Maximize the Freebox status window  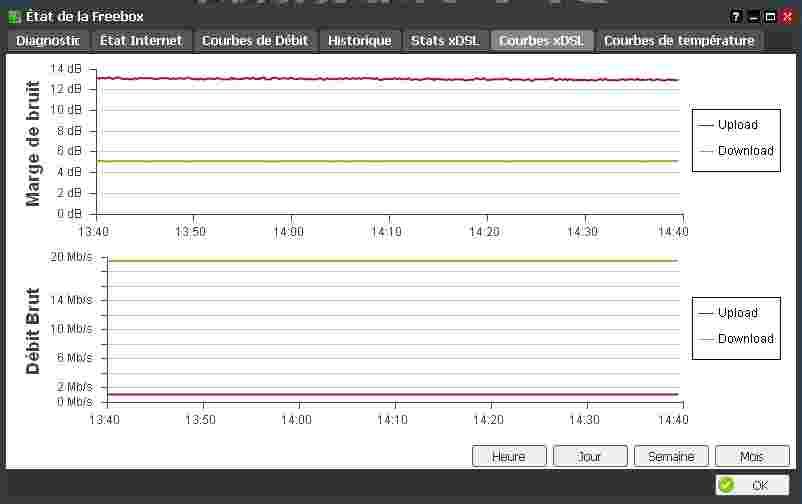click(770, 17)
